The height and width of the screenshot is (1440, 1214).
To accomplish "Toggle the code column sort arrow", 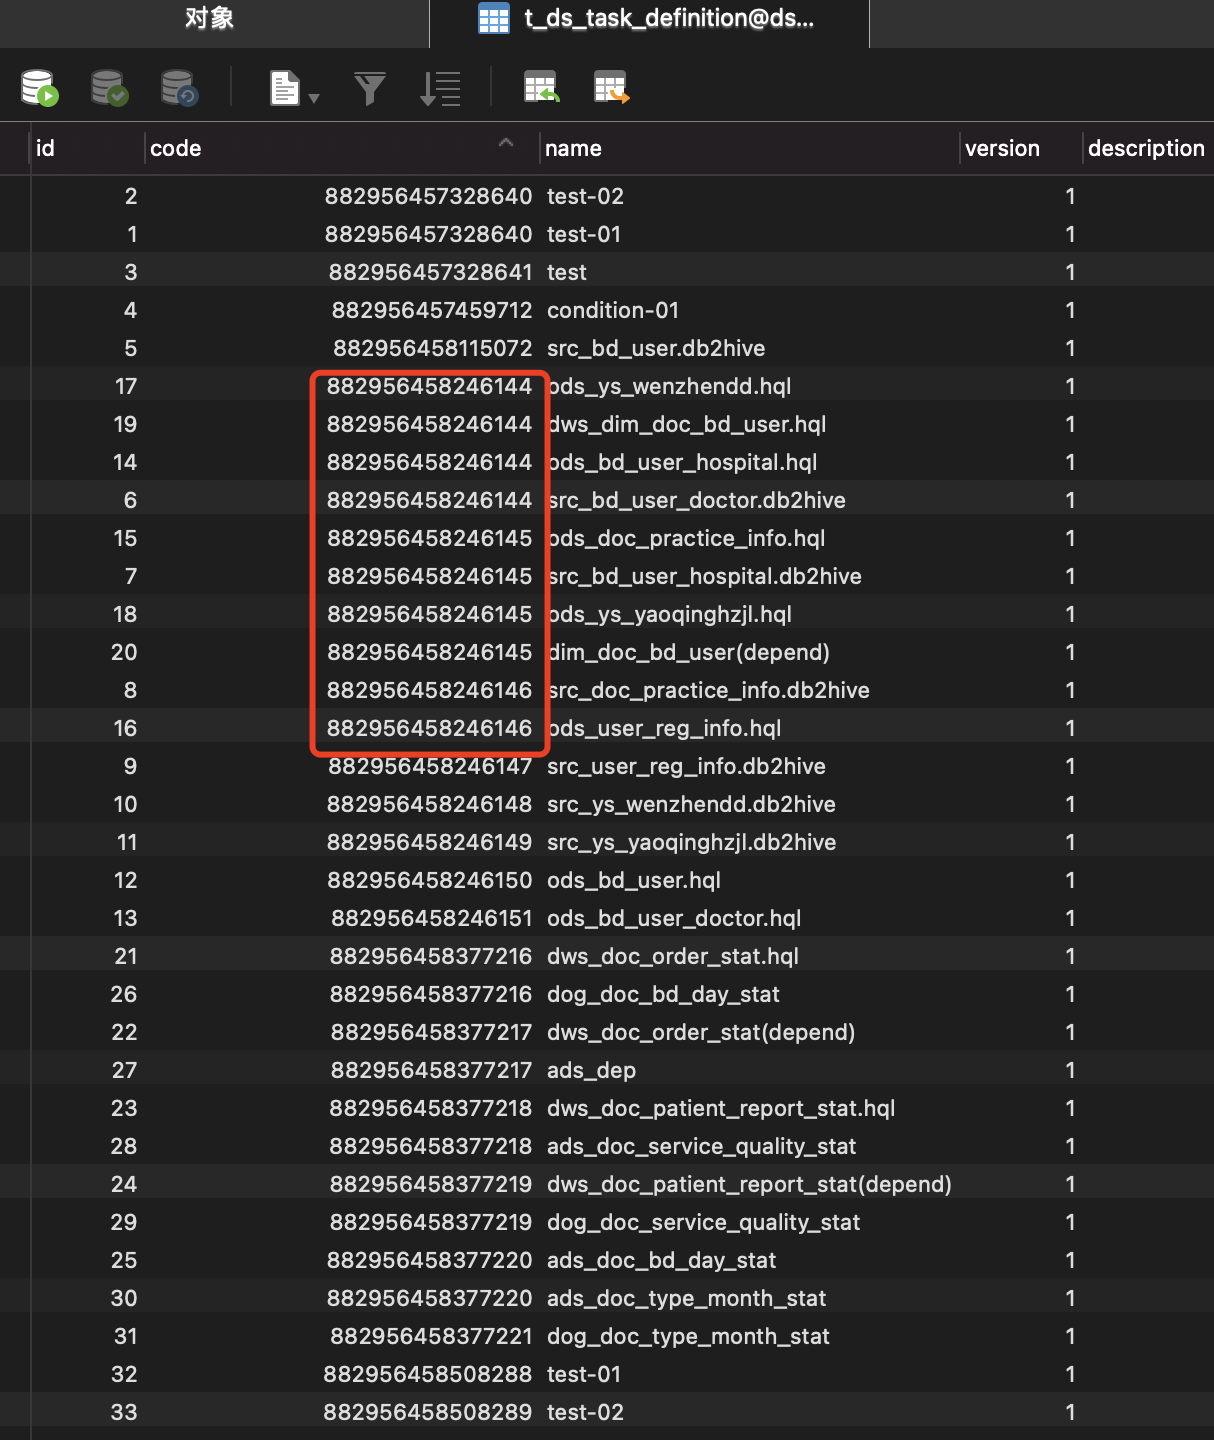I will click(506, 143).
